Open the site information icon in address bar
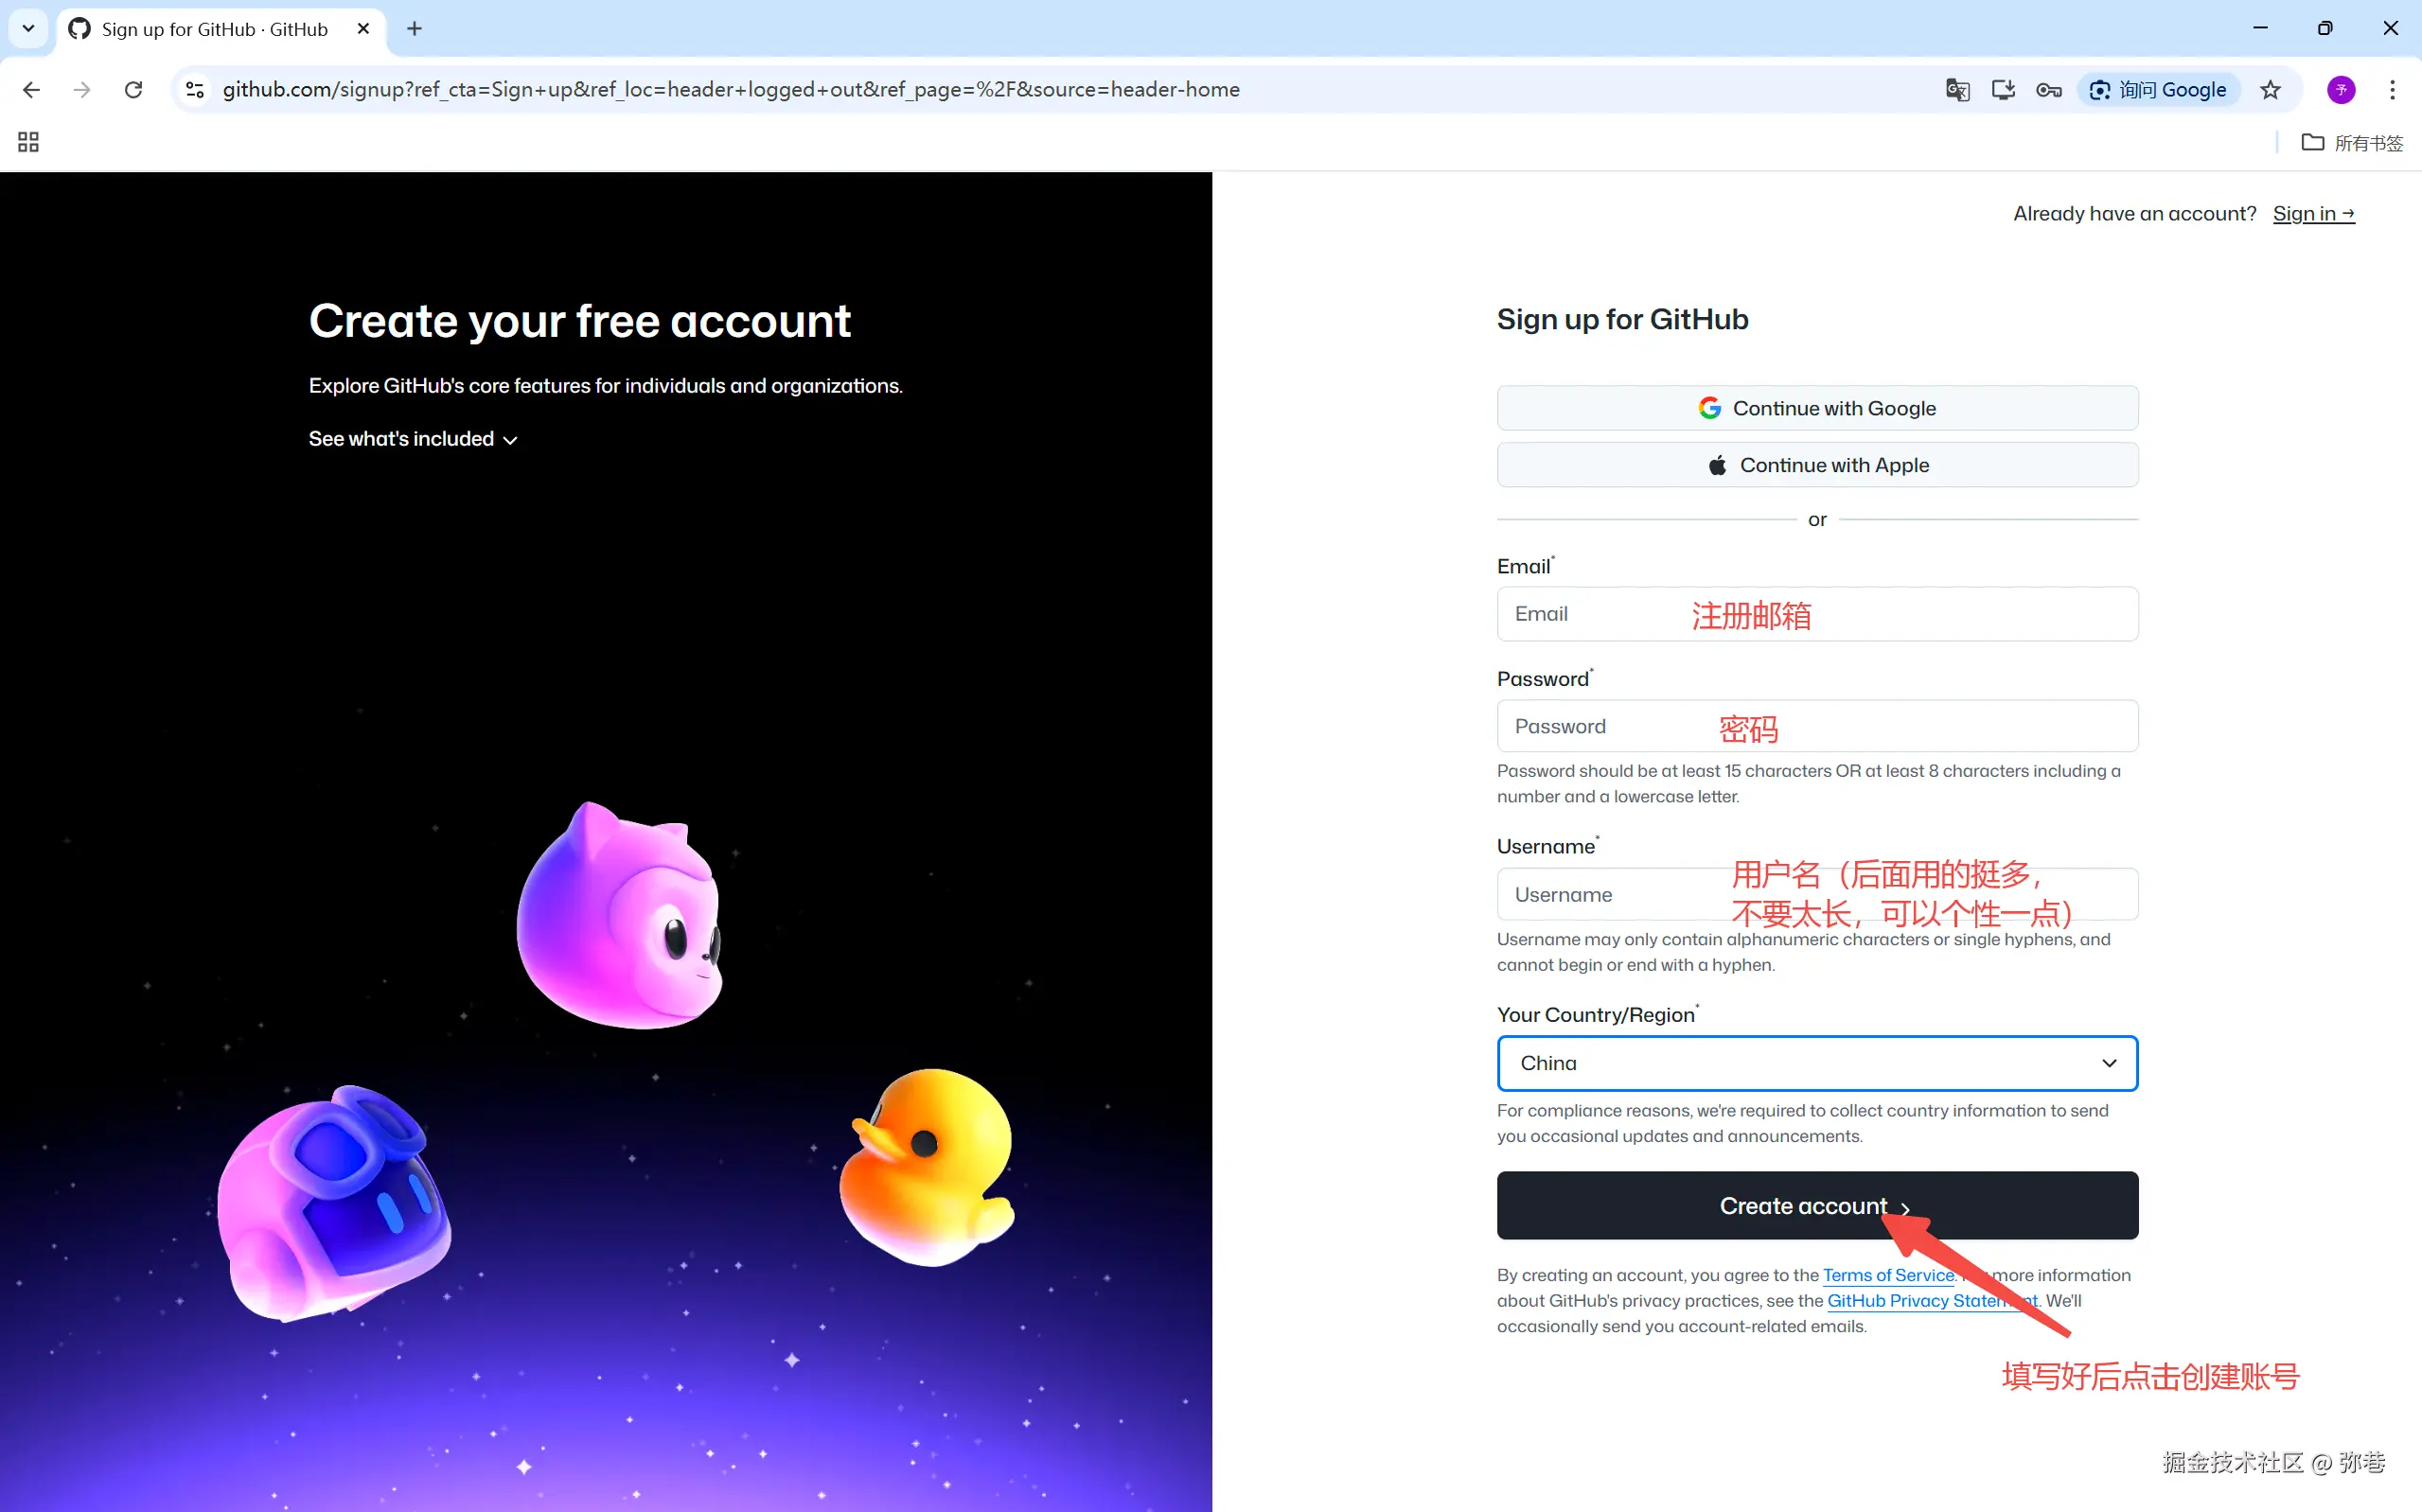The width and height of the screenshot is (2422, 1512). (x=195, y=90)
